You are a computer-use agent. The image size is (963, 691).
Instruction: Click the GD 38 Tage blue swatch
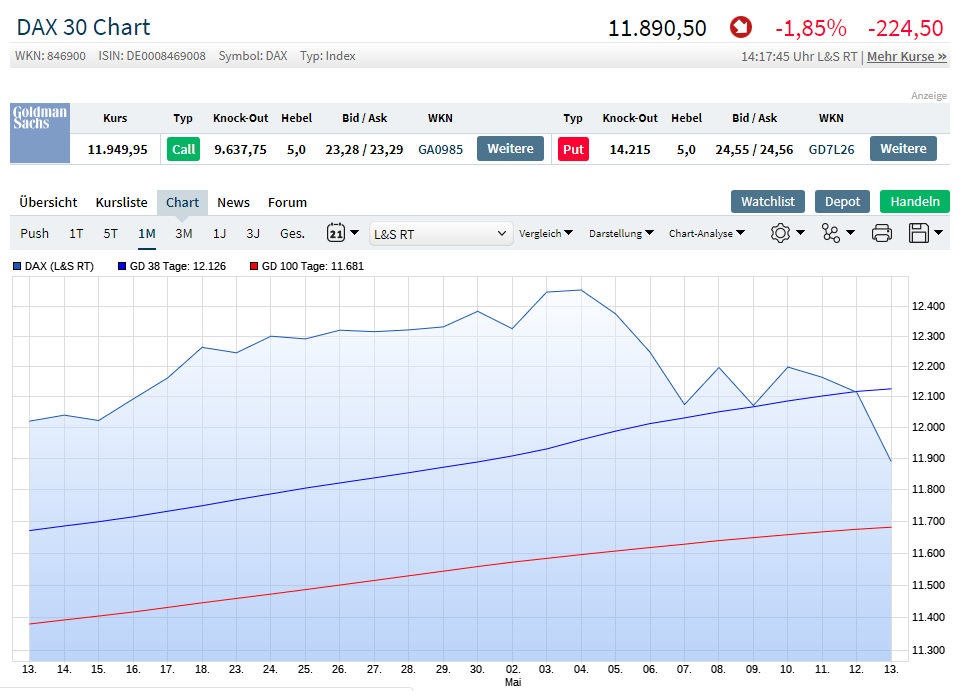click(x=122, y=266)
